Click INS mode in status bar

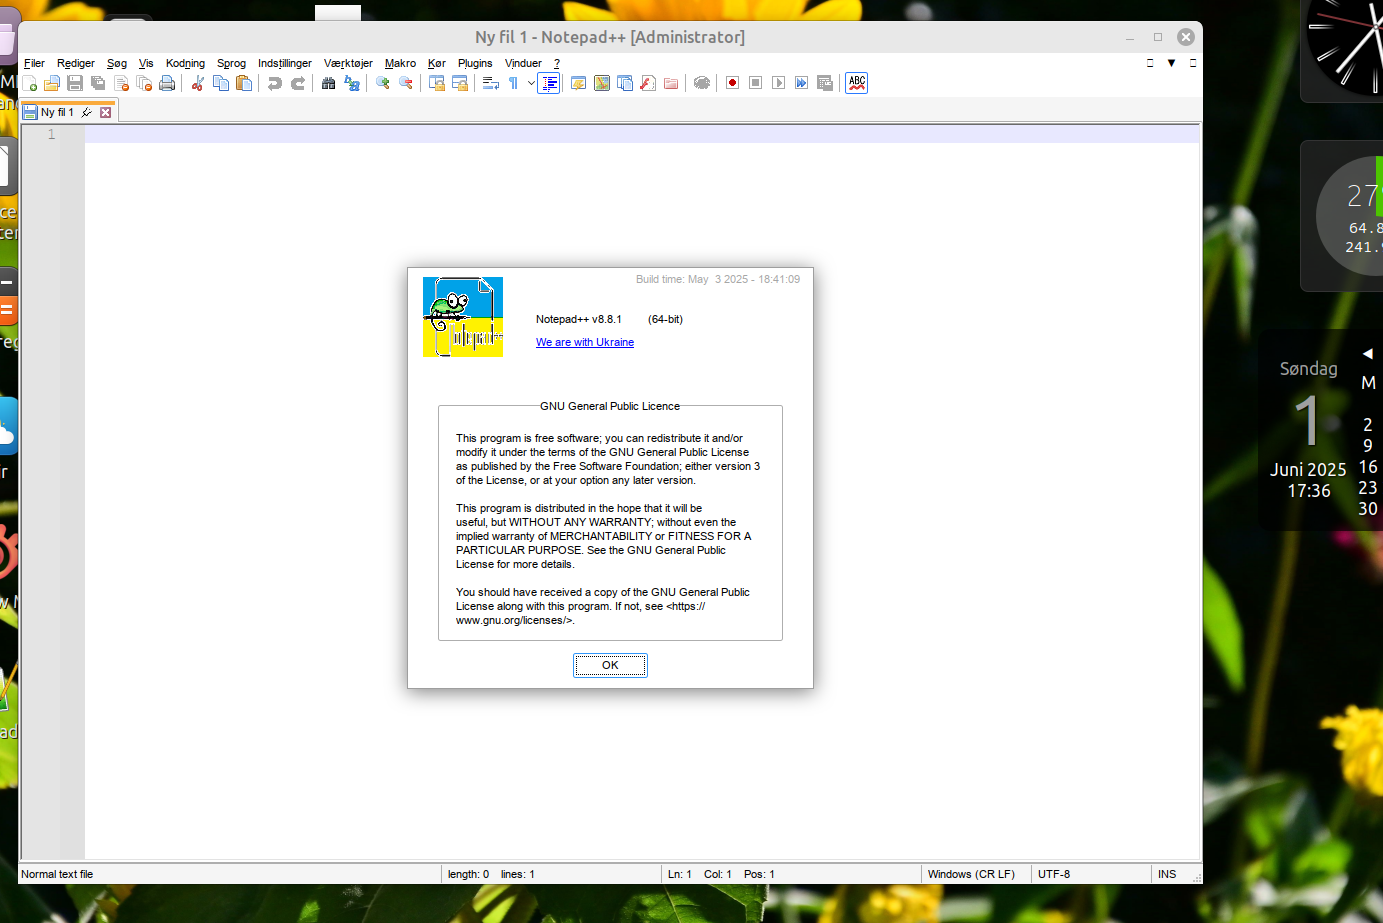(1167, 874)
